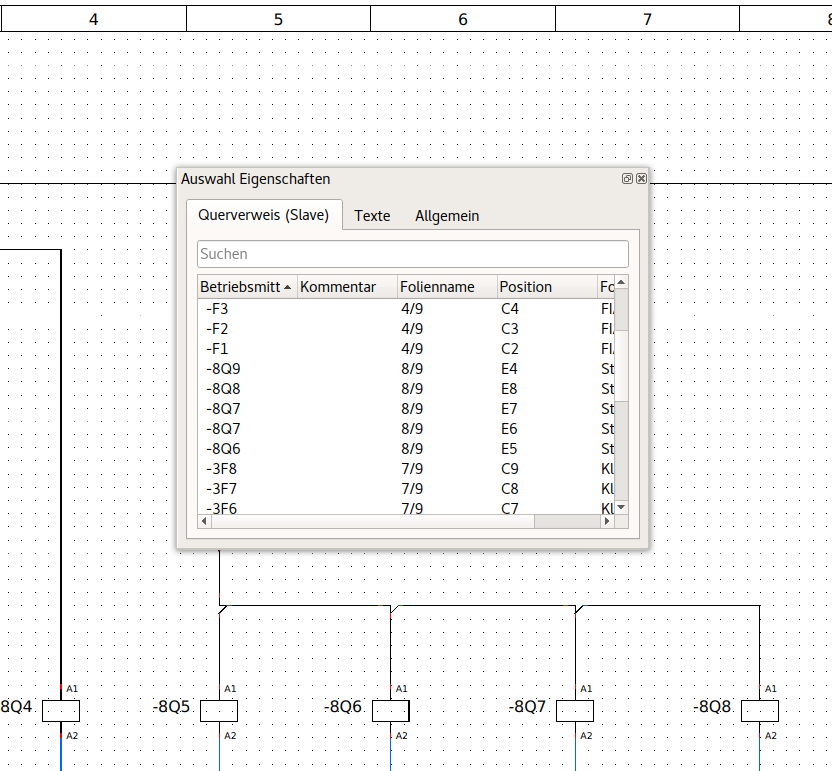
Task: Select the -8Q6 row in the table
Action: click(406, 449)
